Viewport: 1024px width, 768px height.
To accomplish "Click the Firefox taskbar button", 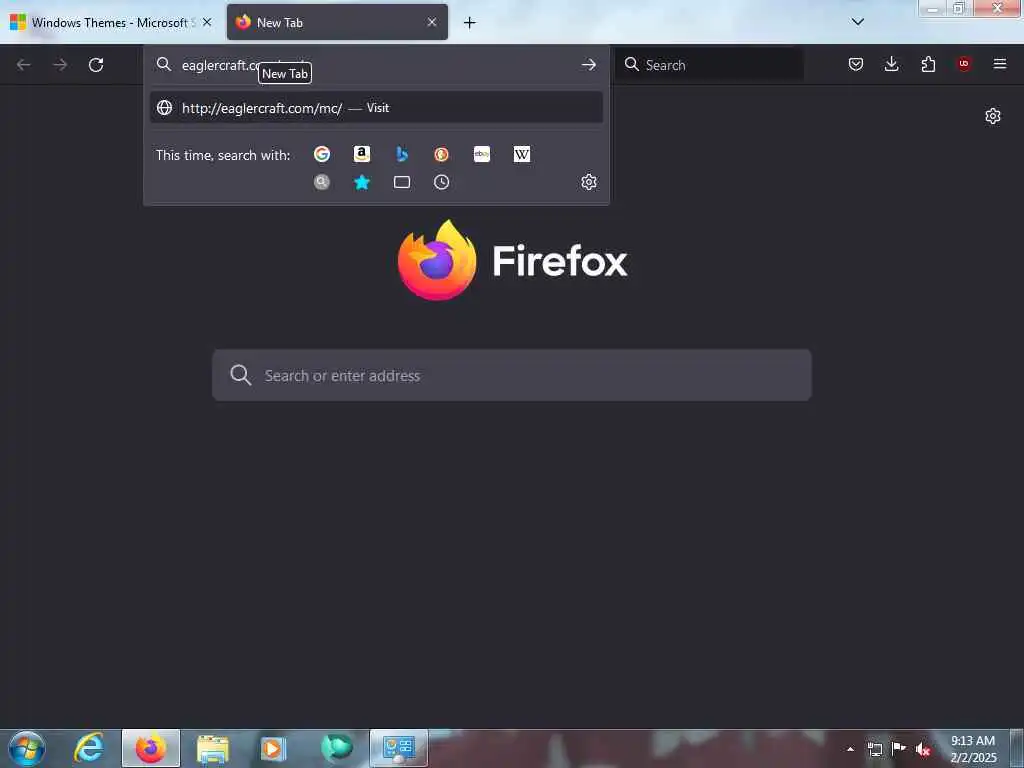I will coord(151,748).
